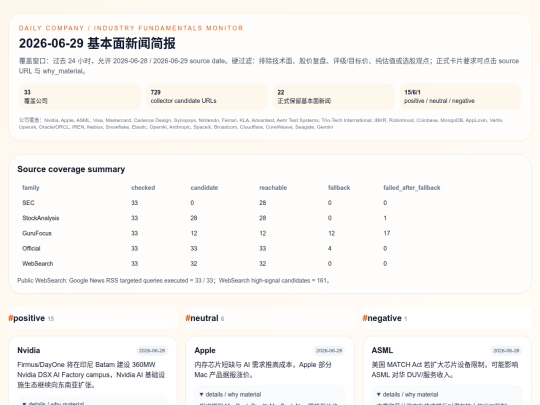Click the 729 collector candidate URLs card

pyautogui.click(x=207, y=96)
